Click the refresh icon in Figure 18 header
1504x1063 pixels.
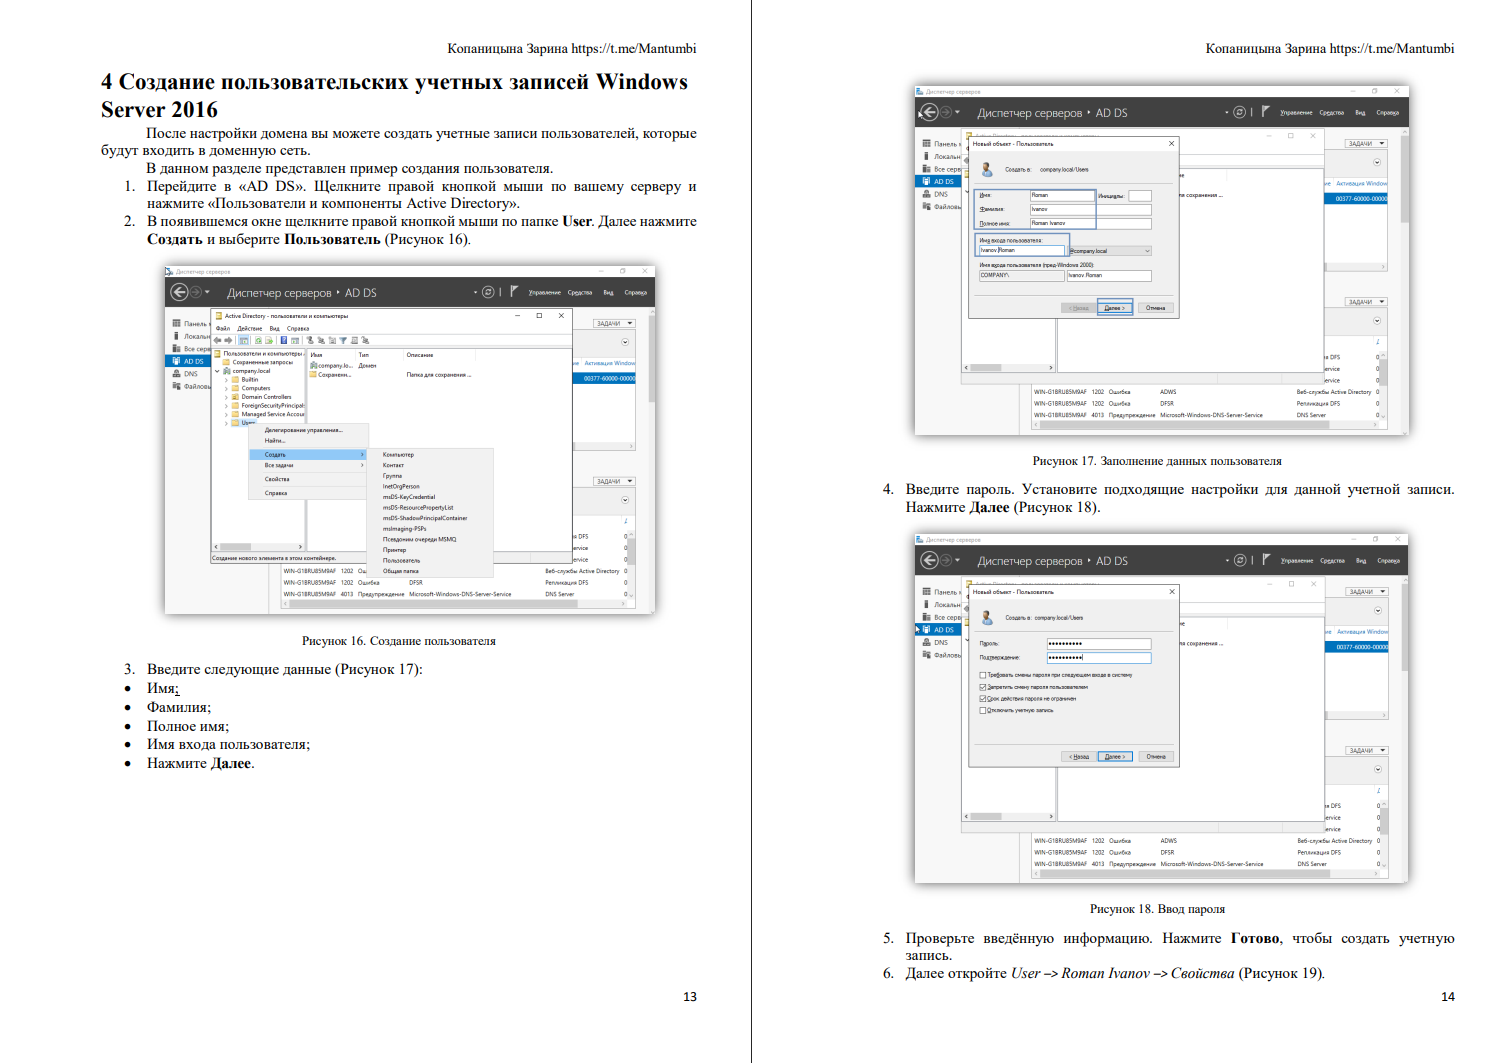point(1240,560)
